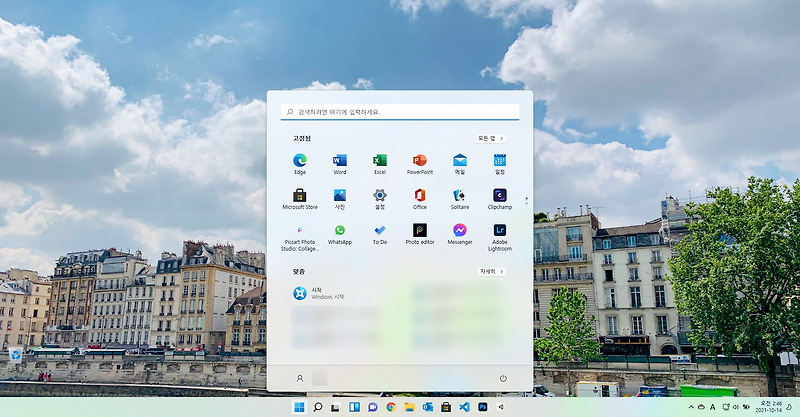Launch the Office app
Screen dimensions: 800x417
click(419, 199)
